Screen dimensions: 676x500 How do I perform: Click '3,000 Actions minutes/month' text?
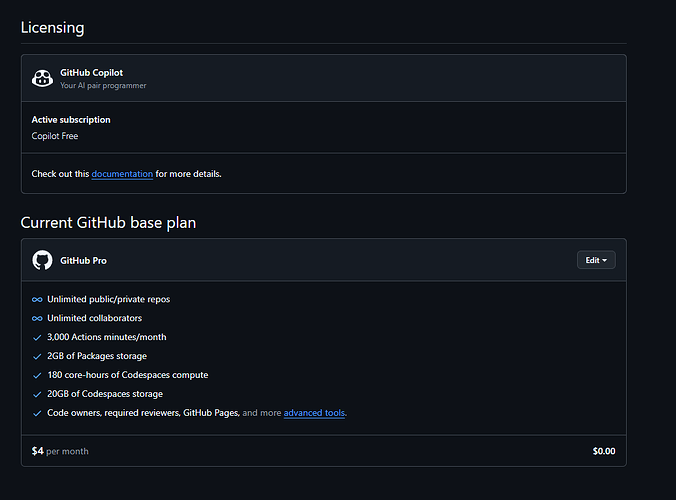point(106,337)
